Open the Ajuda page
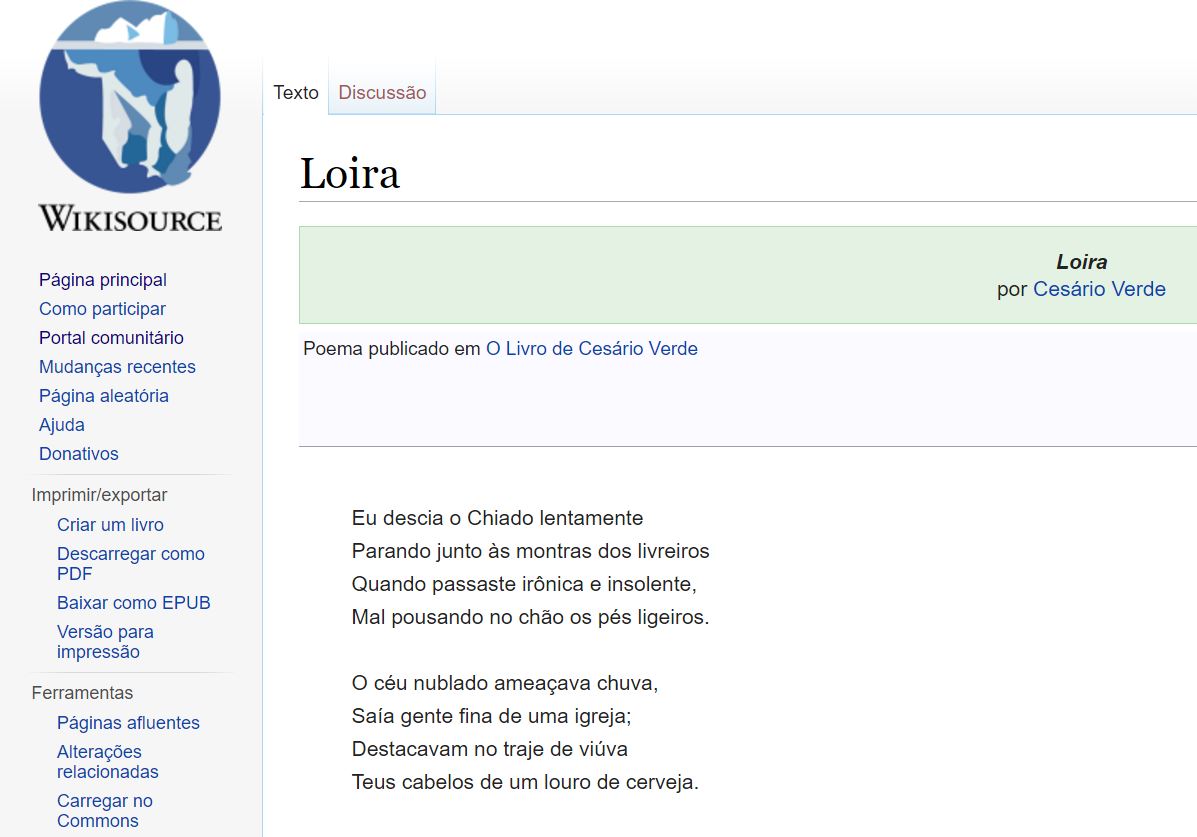Viewport: 1197px width, 837px height. tap(62, 425)
